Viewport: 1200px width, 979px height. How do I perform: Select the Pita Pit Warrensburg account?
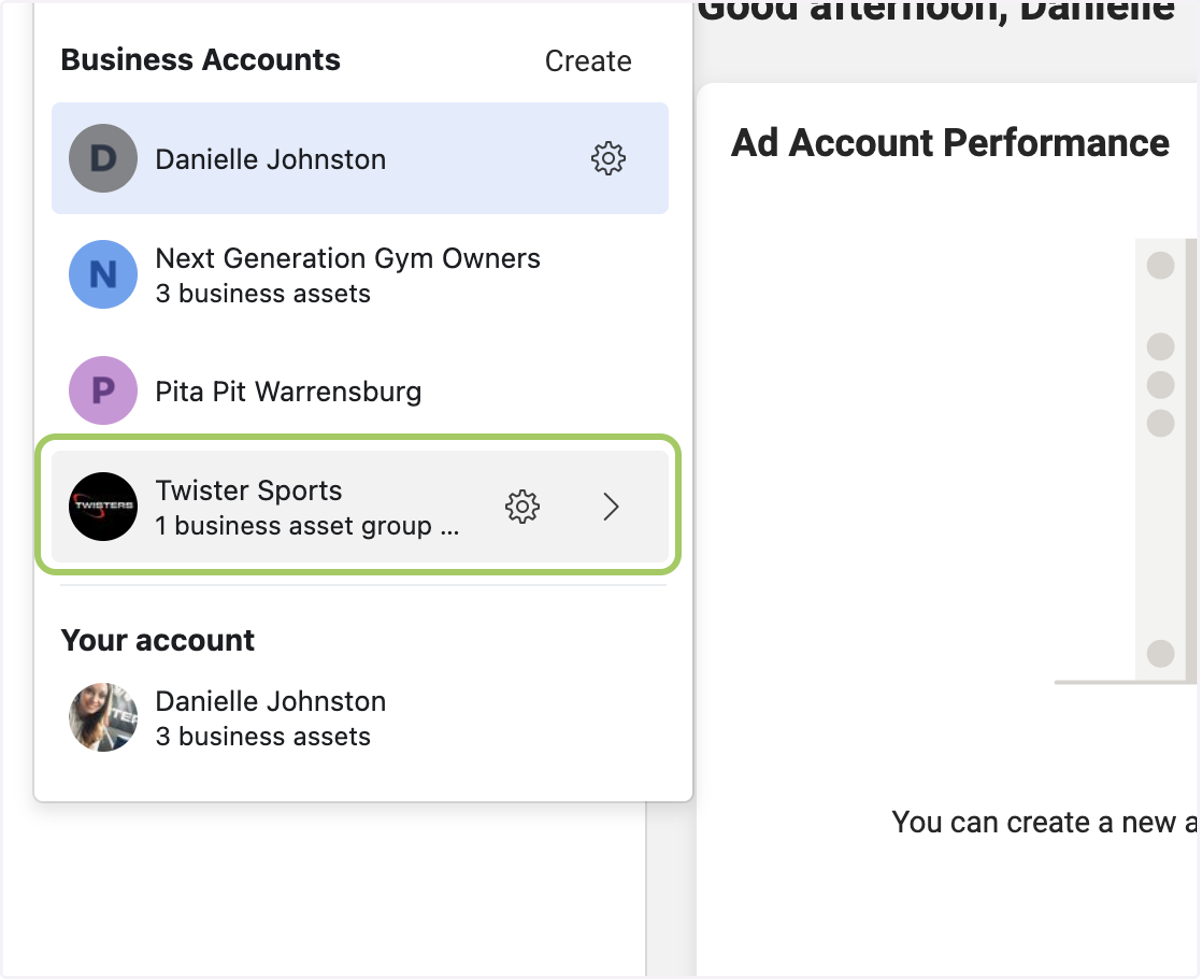click(360, 390)
